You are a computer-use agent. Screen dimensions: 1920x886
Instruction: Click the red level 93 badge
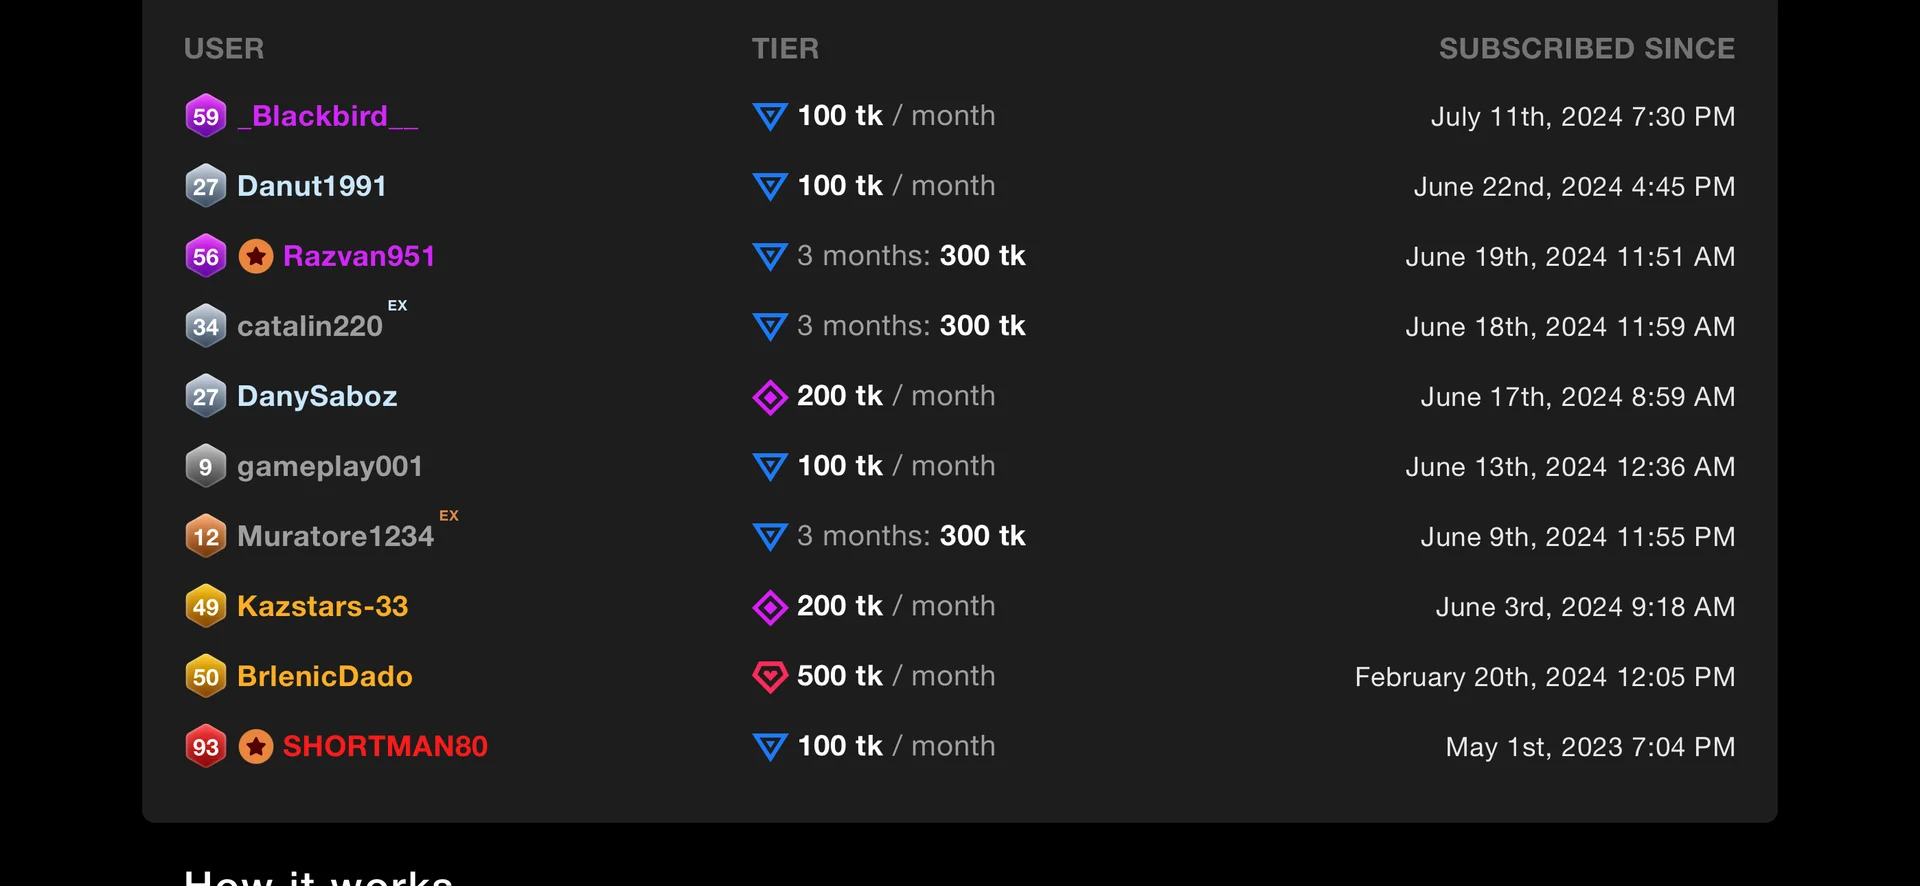click(206, 747)
